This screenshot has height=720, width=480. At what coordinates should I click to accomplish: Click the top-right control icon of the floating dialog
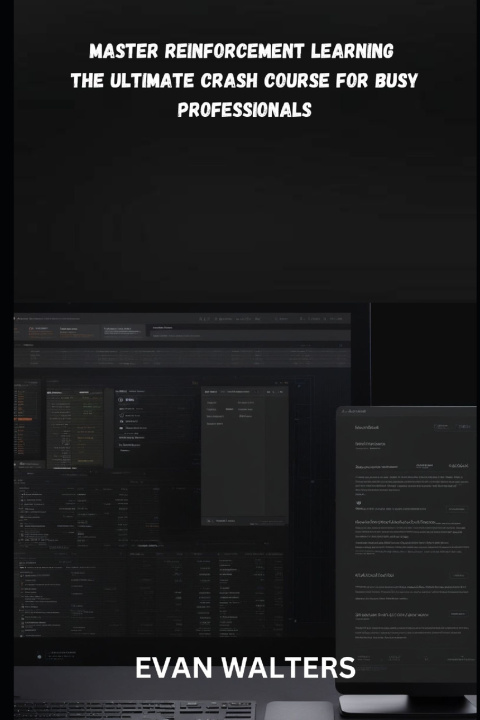(x=281, y=392)
